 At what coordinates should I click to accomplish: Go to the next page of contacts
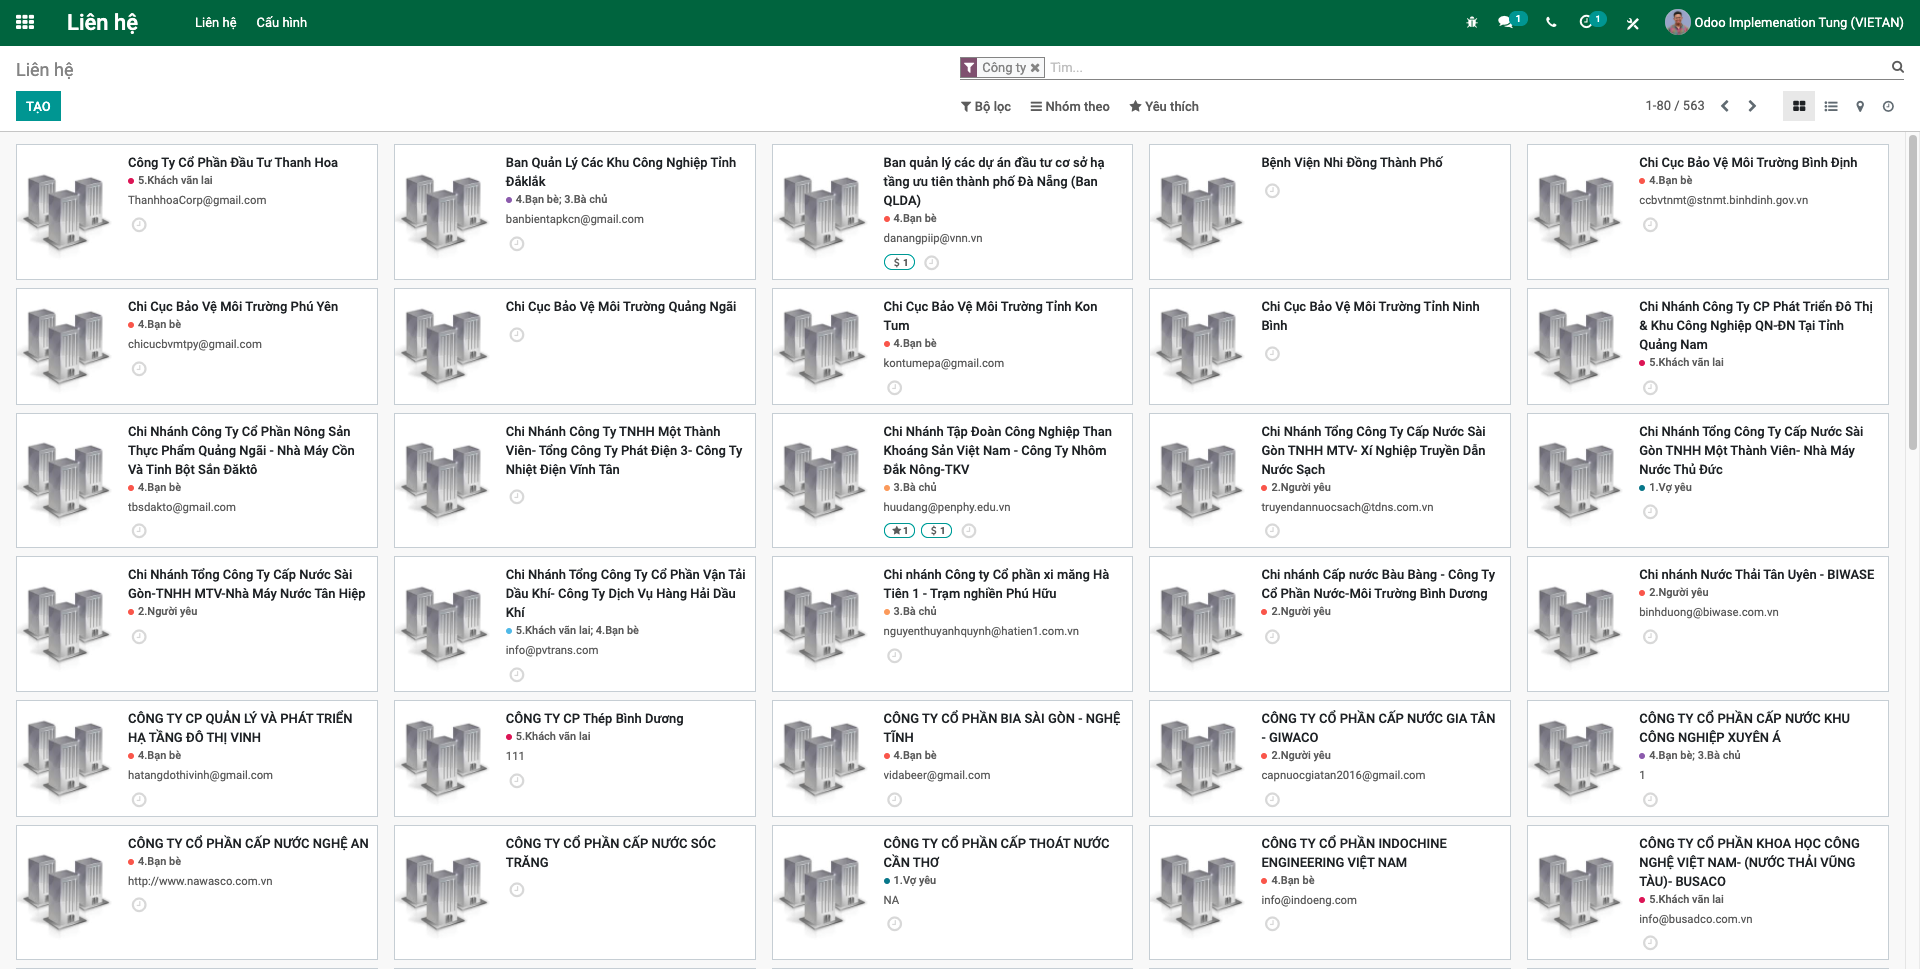1752,105
